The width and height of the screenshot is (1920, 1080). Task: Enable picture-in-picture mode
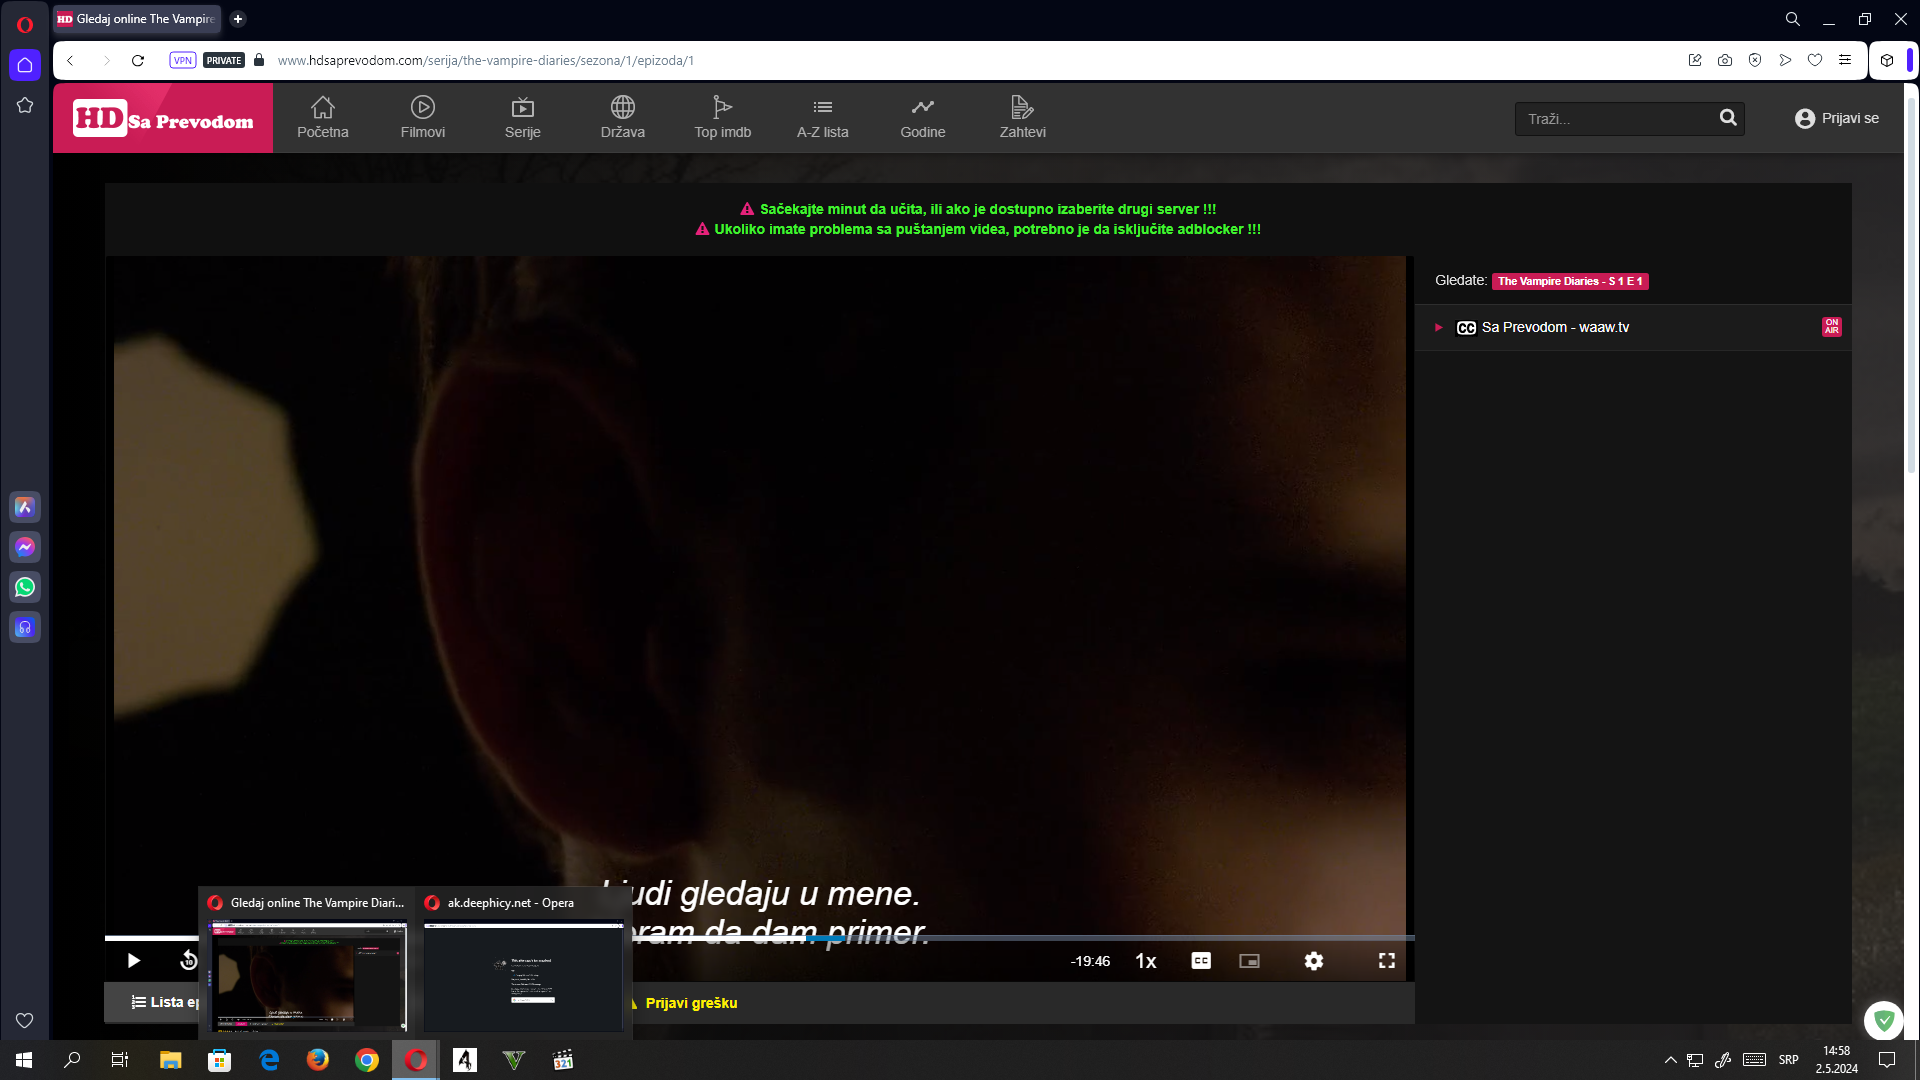pos(1249,960)
